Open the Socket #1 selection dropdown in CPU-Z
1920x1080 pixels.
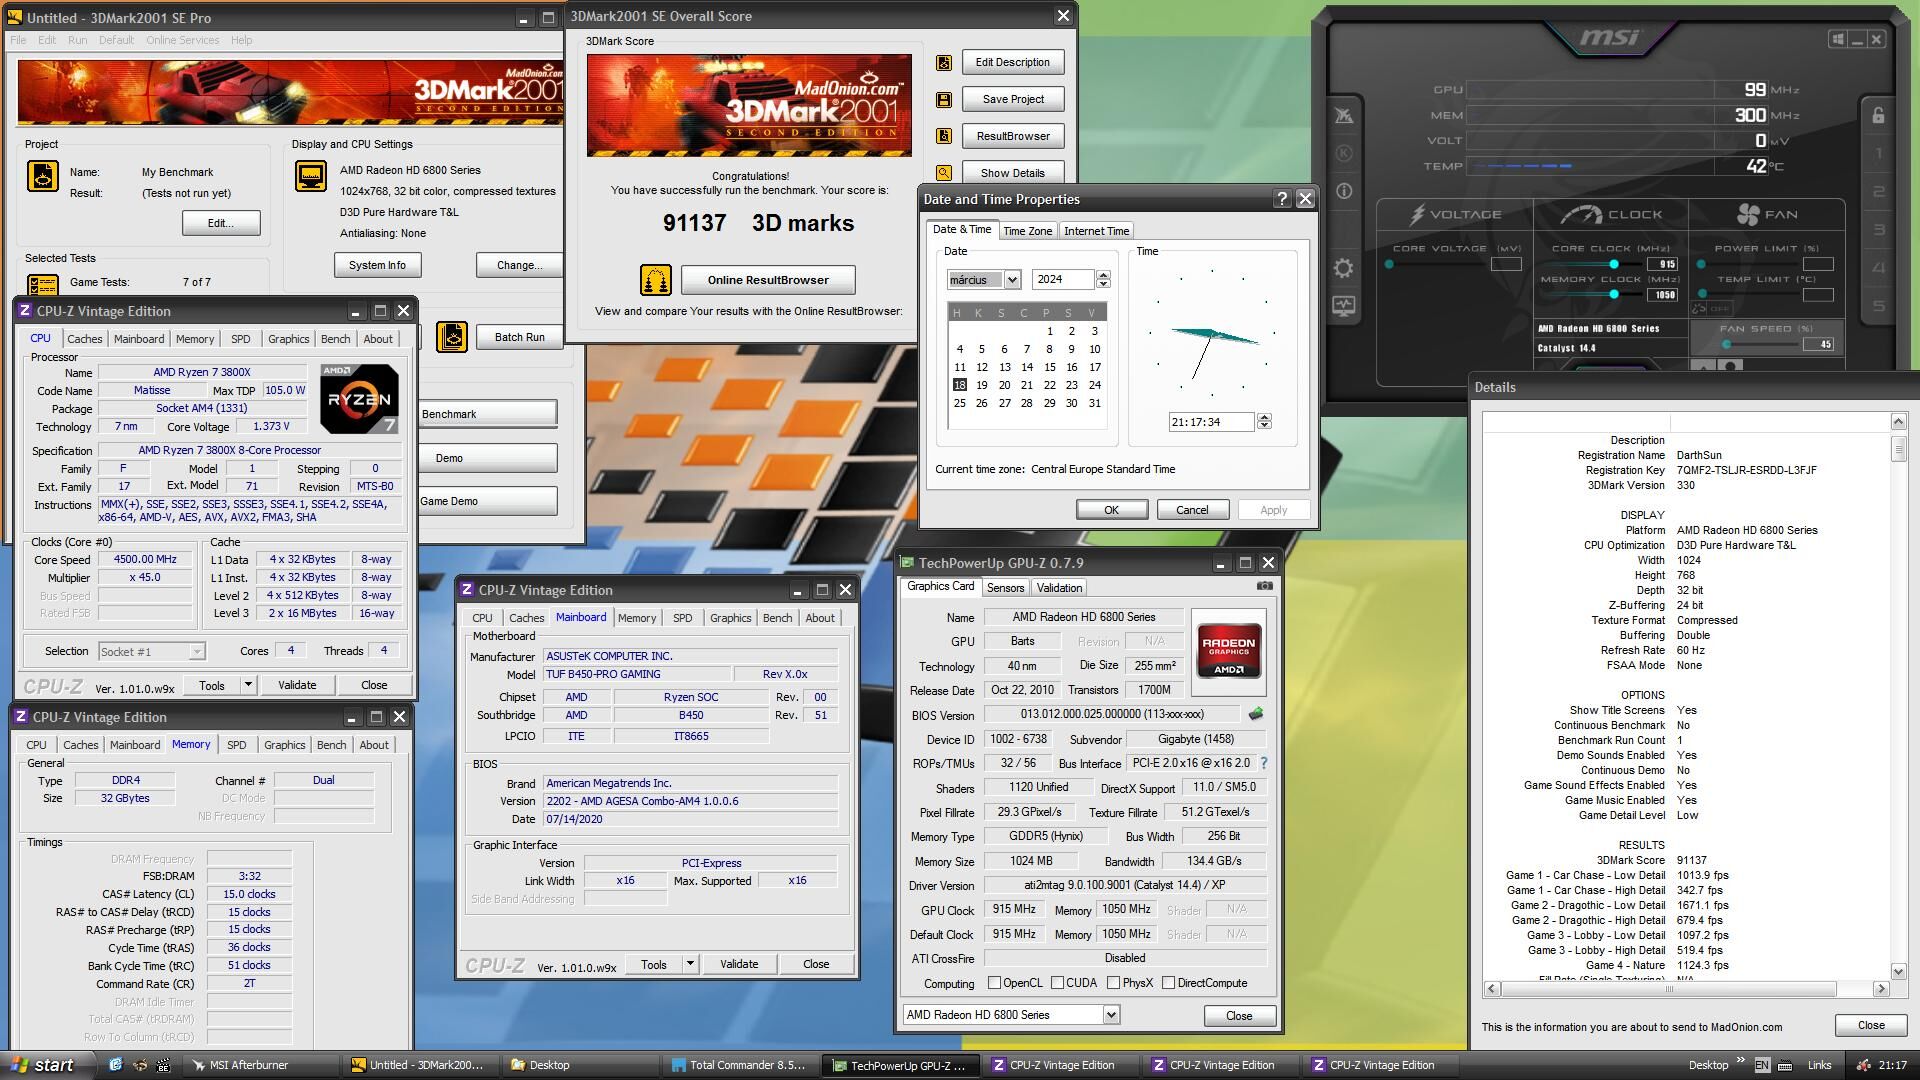pyautogui.click(x=197, y=652)
